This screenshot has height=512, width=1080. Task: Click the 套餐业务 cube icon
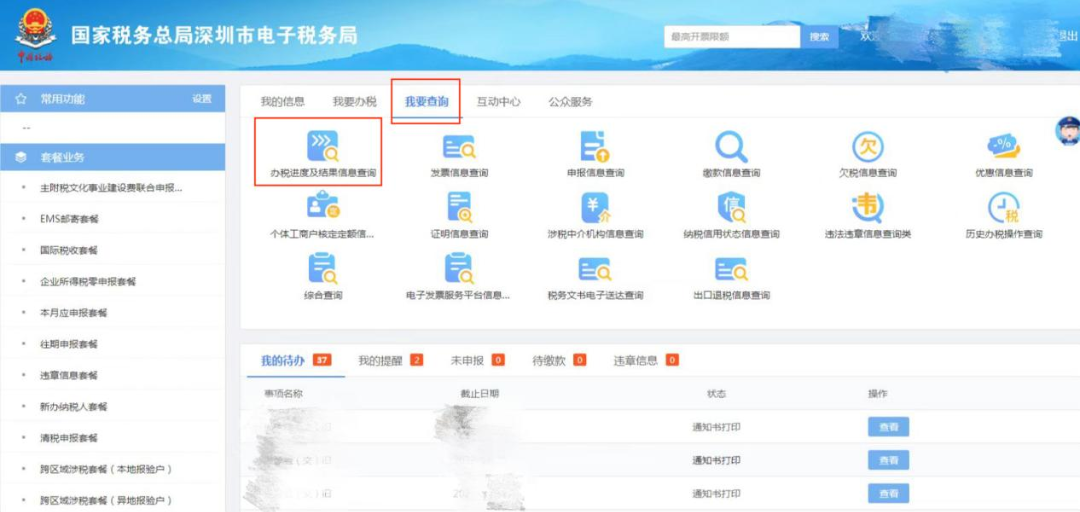(21, 157)
